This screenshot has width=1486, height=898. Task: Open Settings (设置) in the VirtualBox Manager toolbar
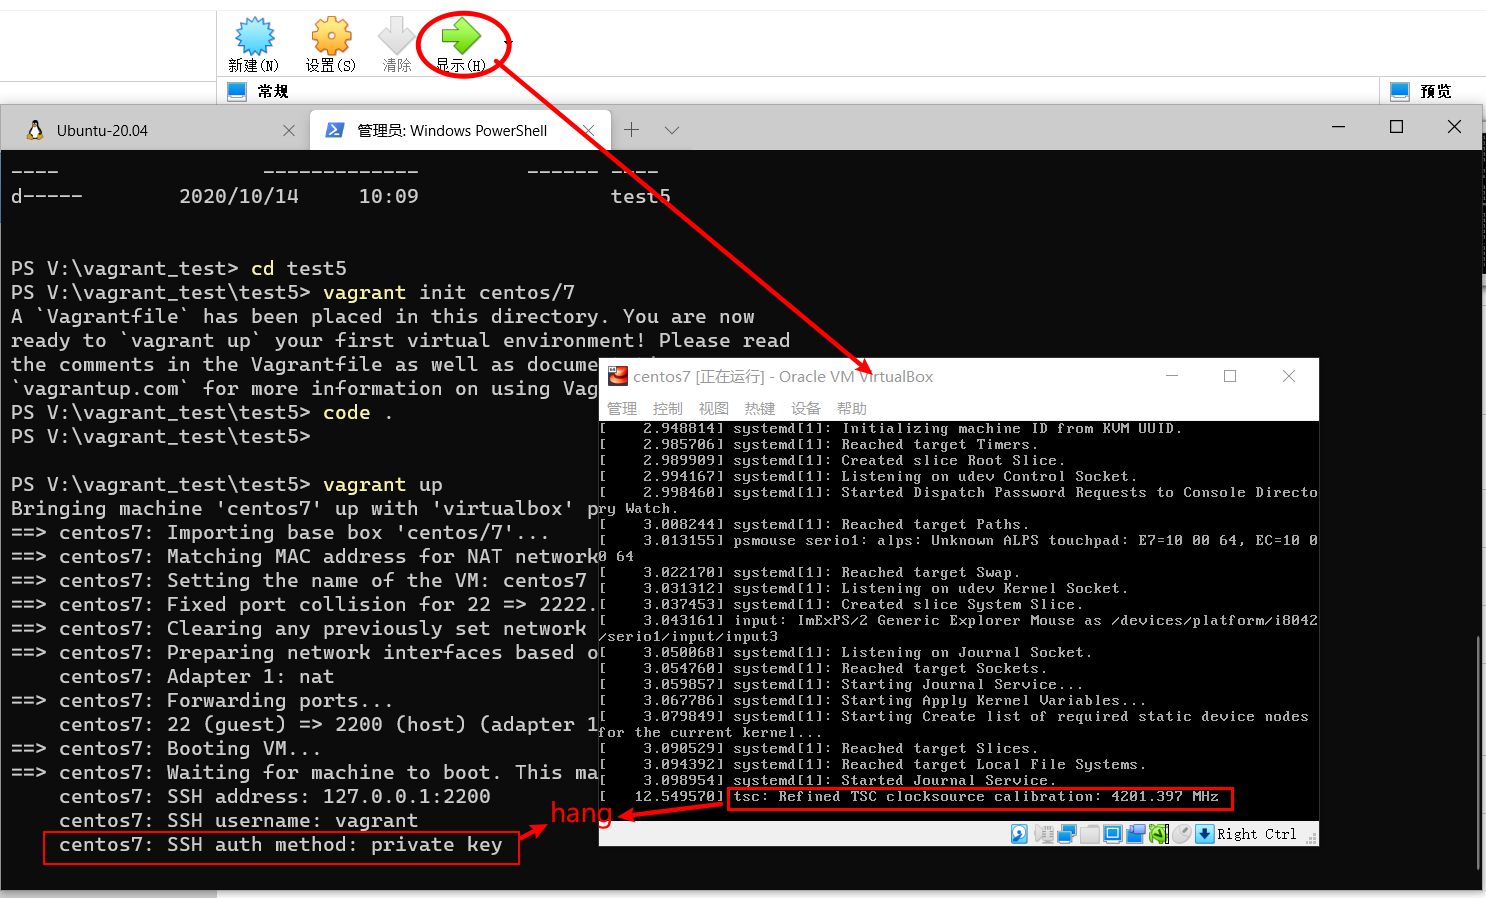pyautogui.click(x=331, y=36)
